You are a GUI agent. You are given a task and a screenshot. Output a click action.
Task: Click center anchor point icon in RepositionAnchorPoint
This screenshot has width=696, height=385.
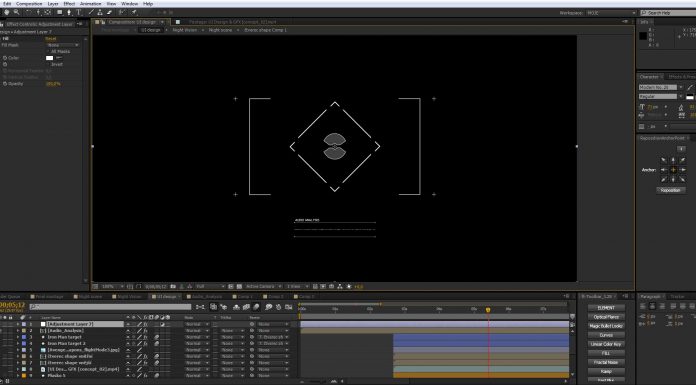673,170
